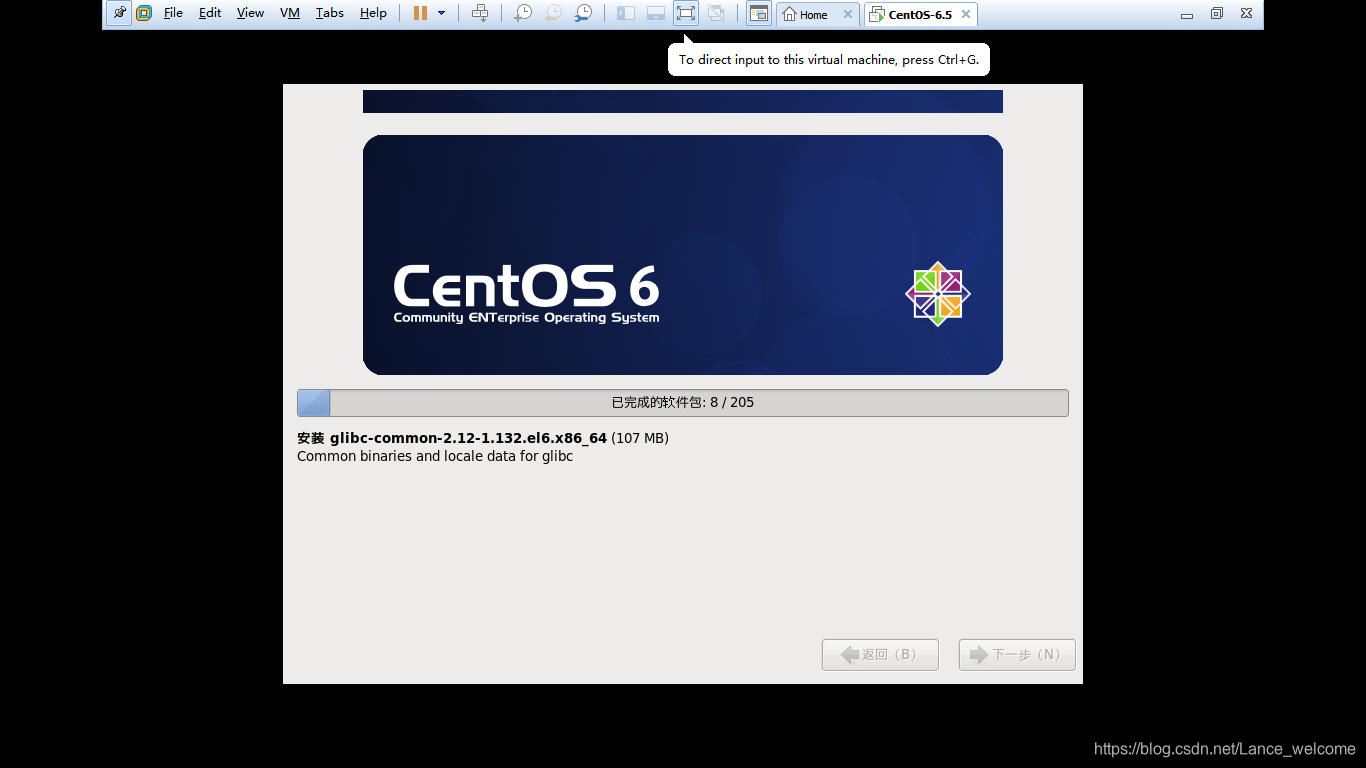Pause the virtual machine with the orange icon

(x=421, y=14)
